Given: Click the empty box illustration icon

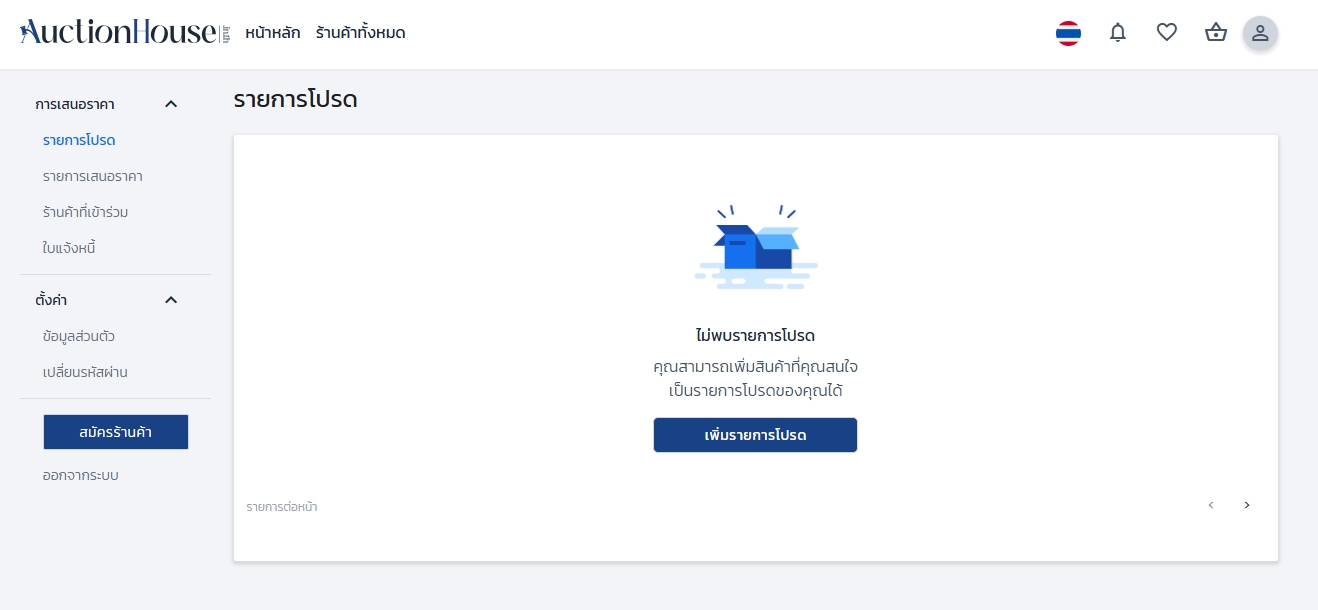Looking at the screenshot, I should tap(755, 246).
